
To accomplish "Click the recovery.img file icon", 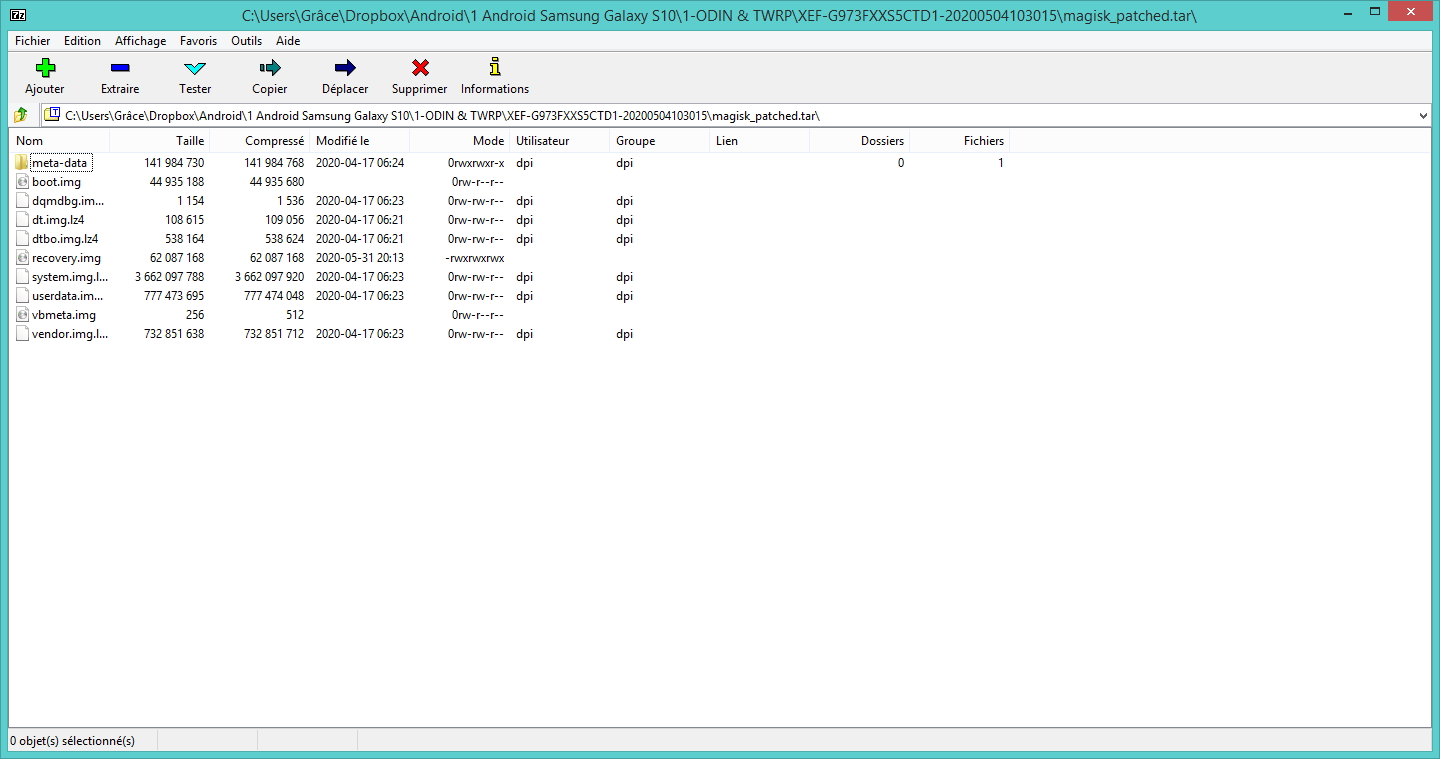I will point(23,258).
